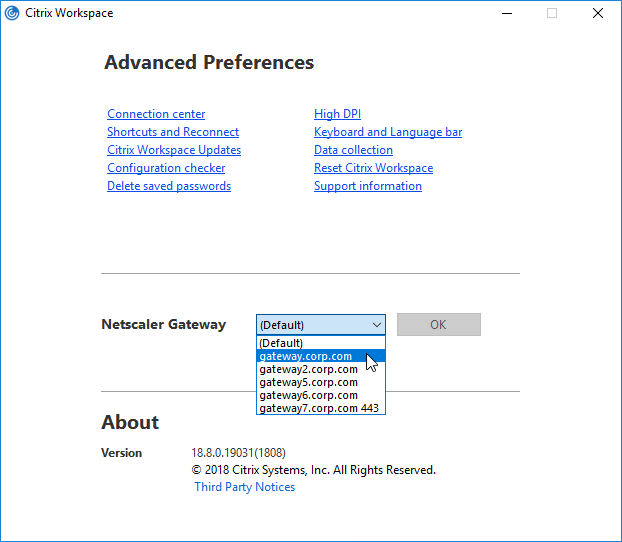Click Reset Citrix Workspace link
Screen dimensions: 622x542
click(373, 168)
